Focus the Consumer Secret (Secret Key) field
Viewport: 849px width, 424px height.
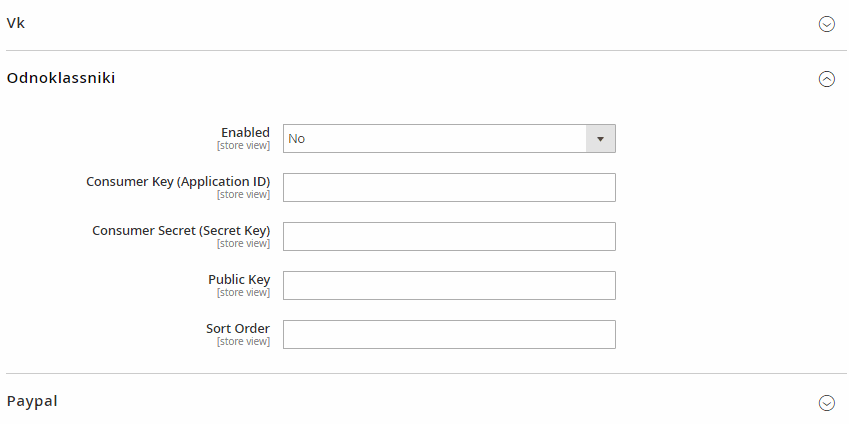coord(449,236)
